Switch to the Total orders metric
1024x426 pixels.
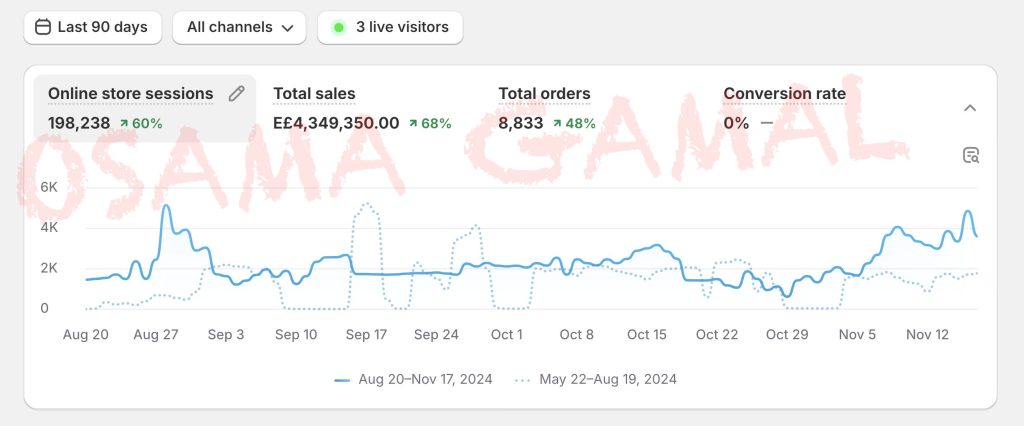pos(544,94)
